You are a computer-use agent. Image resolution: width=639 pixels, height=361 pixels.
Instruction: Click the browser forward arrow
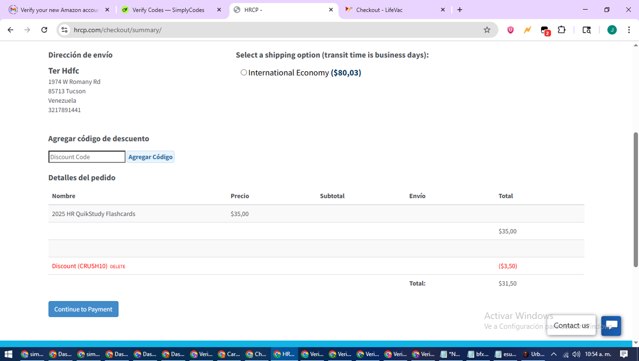pyautogui.click(x=27, y=30)
